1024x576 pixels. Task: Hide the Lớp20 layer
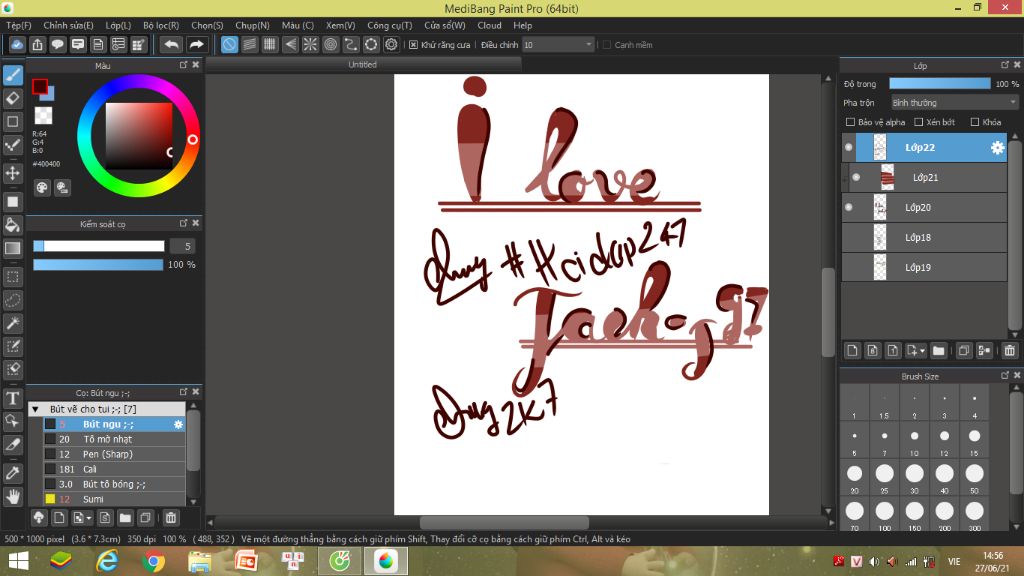click(848, 208)
